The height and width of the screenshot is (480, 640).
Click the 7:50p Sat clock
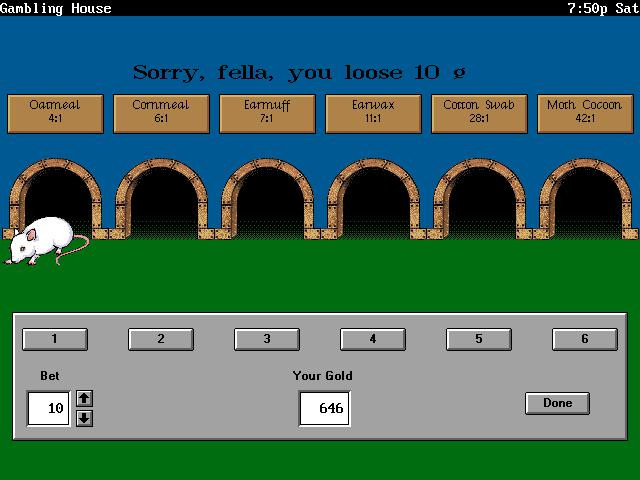603,8
